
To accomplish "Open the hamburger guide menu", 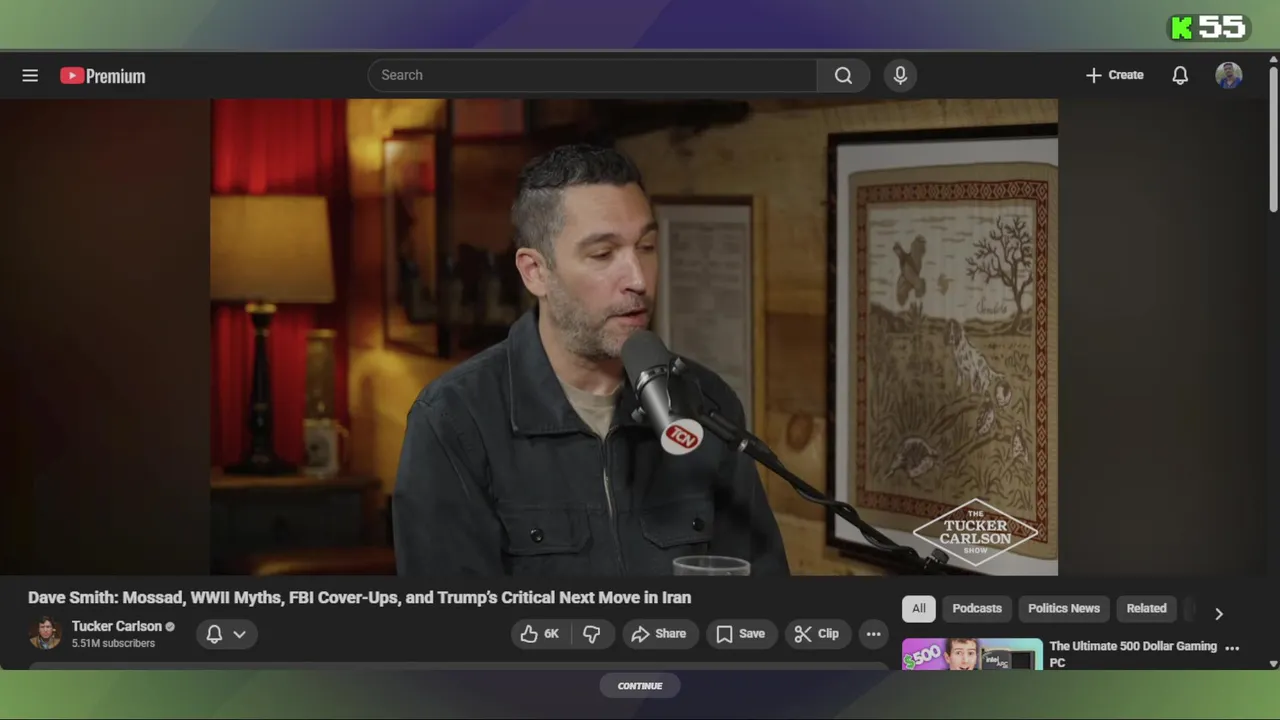I will pyautogui.click(x=30, y=76).
